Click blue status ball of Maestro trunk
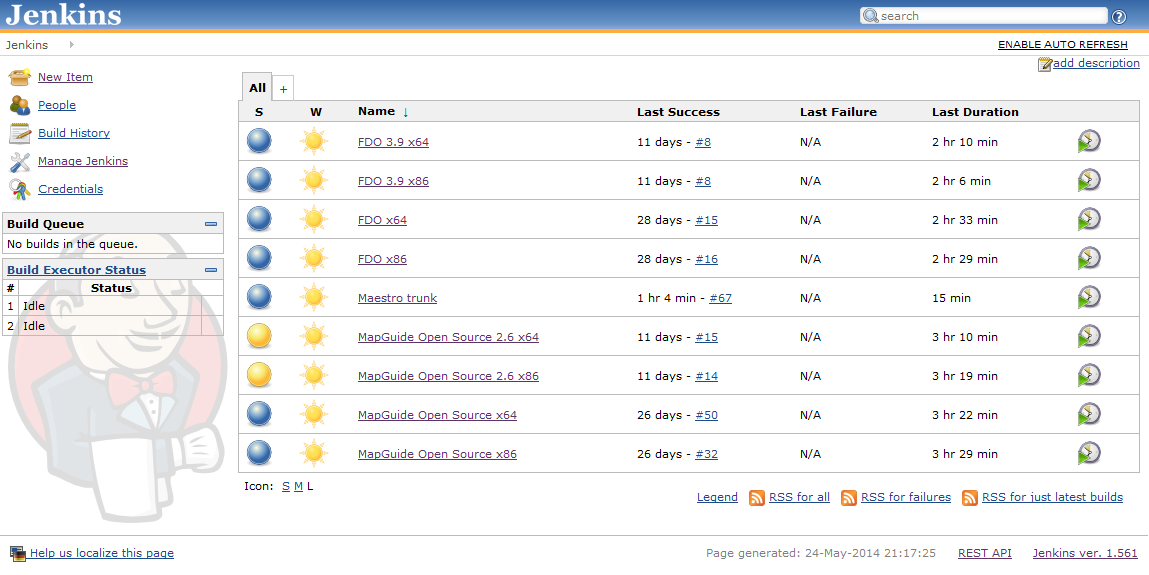This screenshot has width=1149, height=575. click(259, 297)
